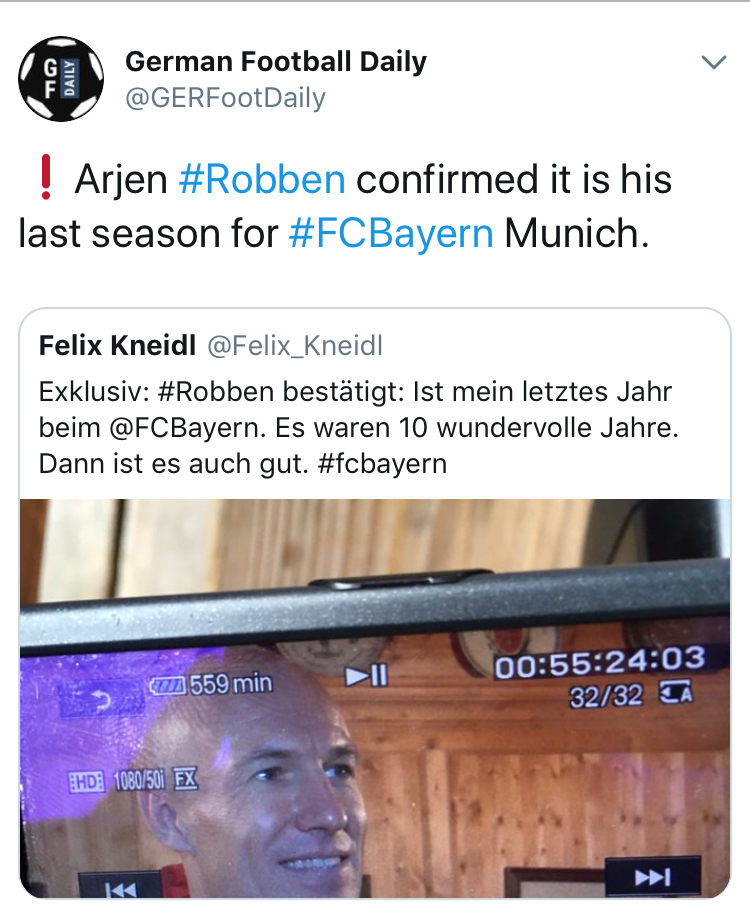Open the quoted tweet camera photo
Screen dimensions: 750x915
coord(375,698)
